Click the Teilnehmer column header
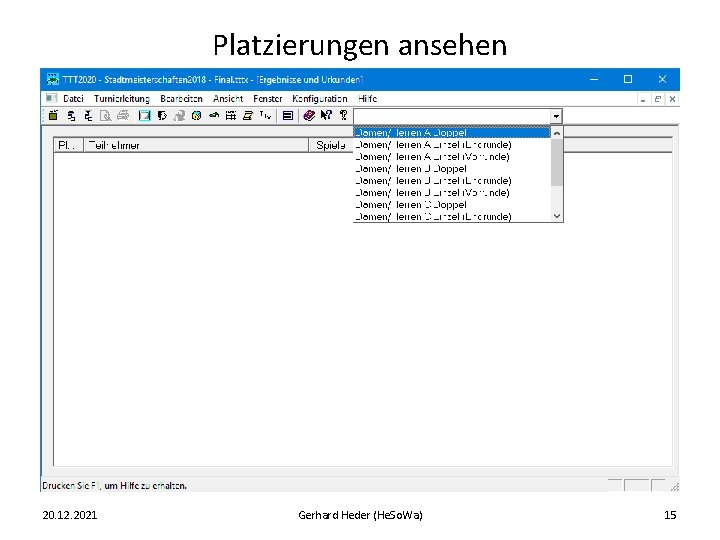The image size is (720, 540). pyautogui.click(x=196, y=145)
